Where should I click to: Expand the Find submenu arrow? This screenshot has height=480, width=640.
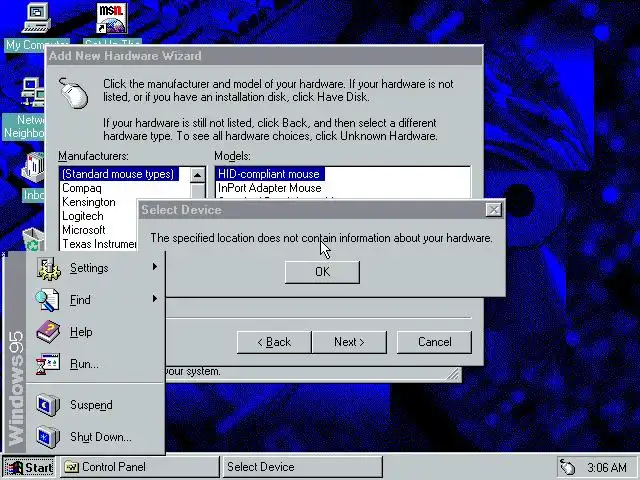155,298
